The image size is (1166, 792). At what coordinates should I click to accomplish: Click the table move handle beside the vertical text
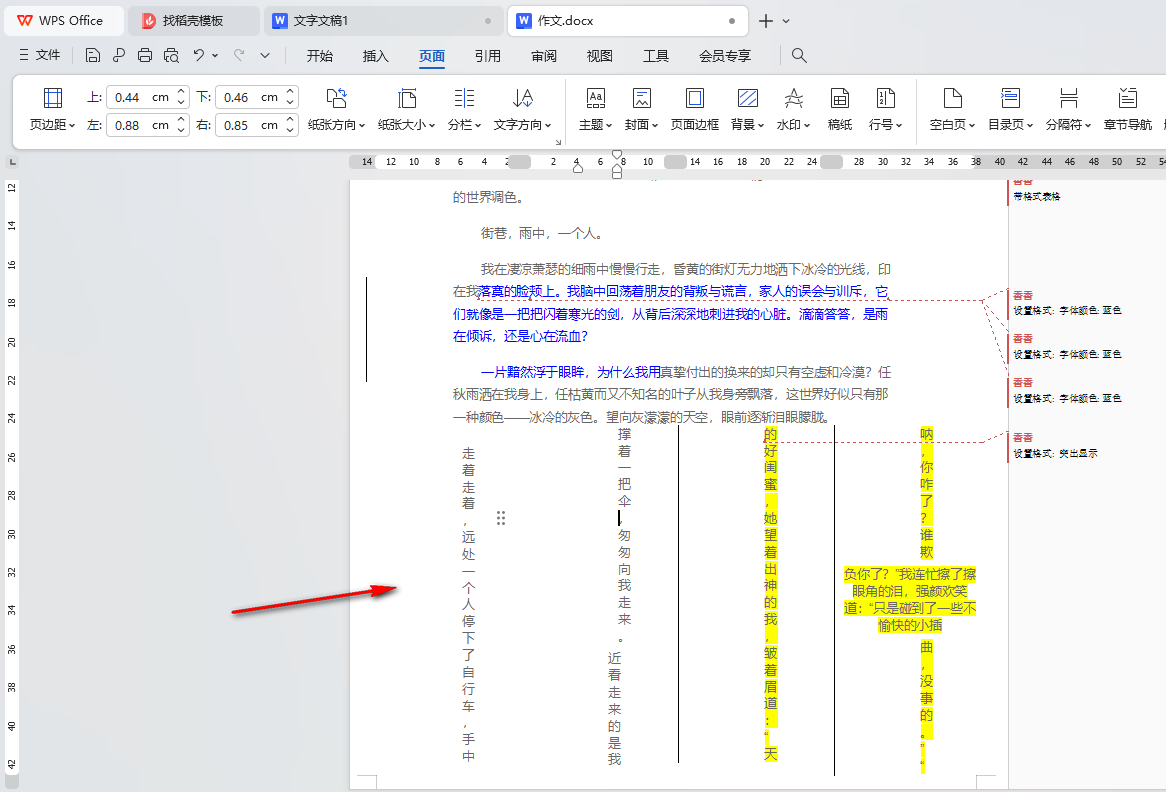pyautogui.click(x=501, y=518)
